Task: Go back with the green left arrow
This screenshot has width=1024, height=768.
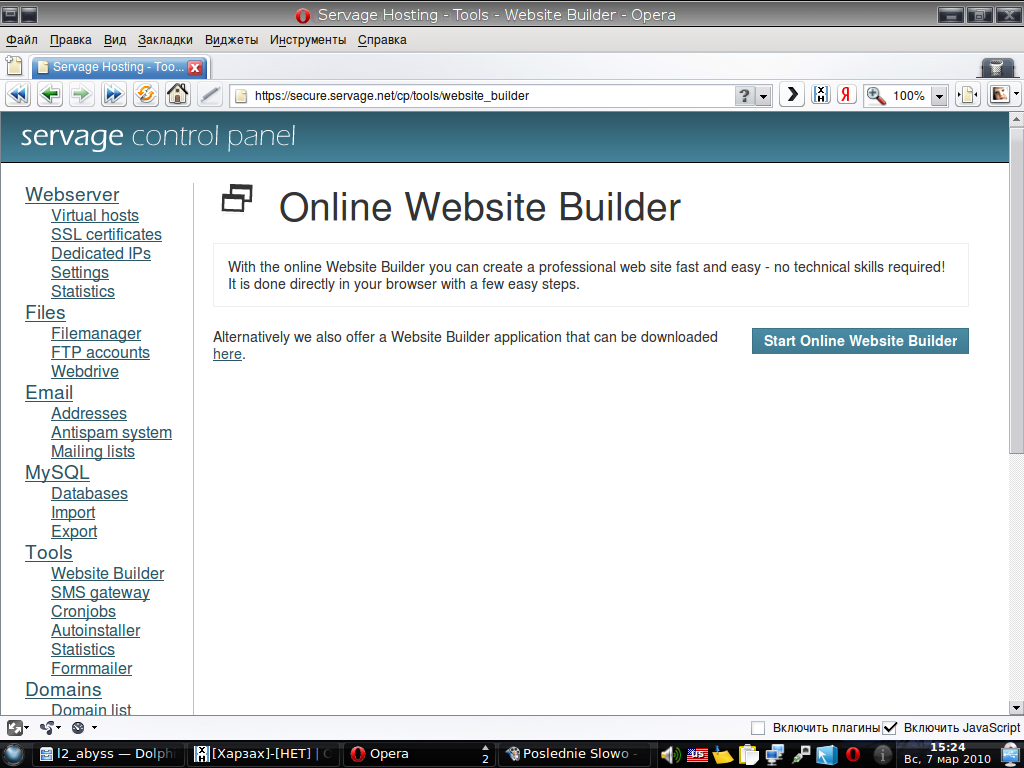Action: [50, 95]
